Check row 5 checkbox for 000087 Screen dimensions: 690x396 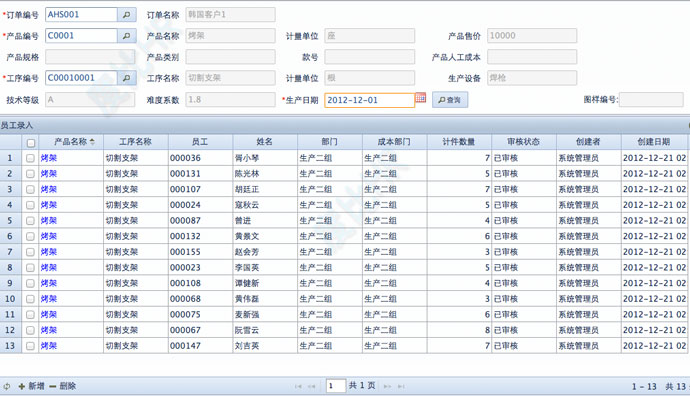pyautogui.click(x=30, y=220)
